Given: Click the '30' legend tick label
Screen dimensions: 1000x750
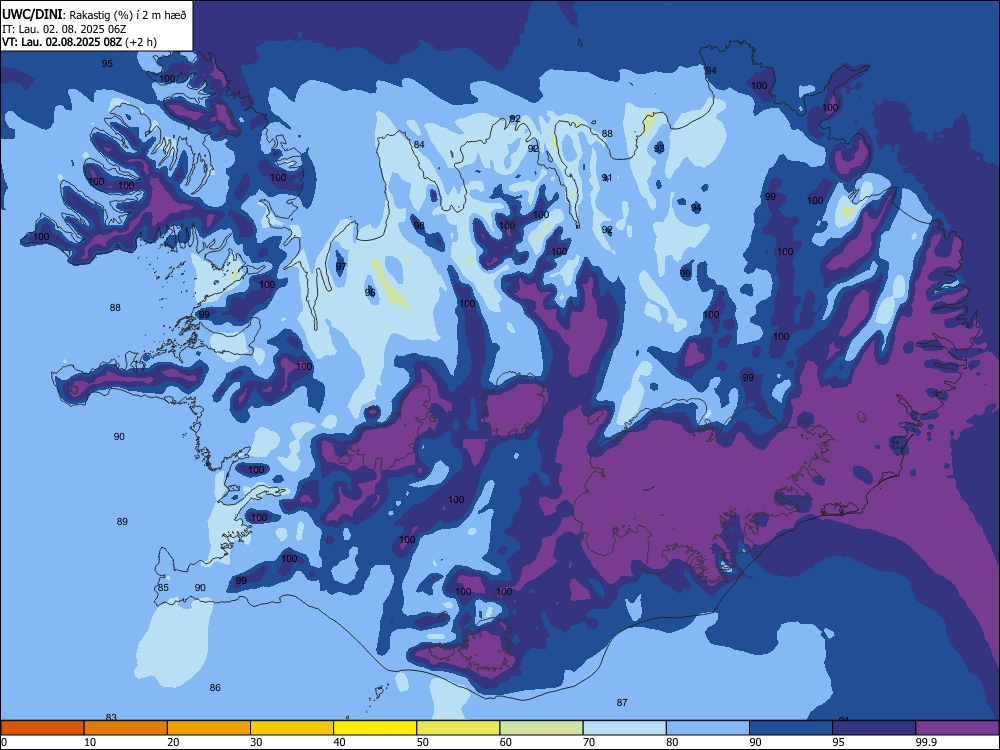Looking at the screenshot, I should [256, 742].
